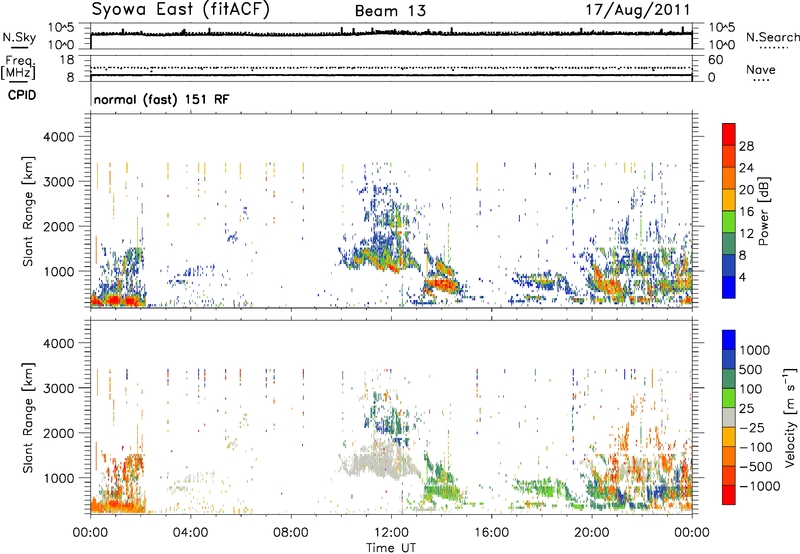Click the red top segment of Power colorbar
The width and height of the screenshot is (800, 554).
coord(729,134)
